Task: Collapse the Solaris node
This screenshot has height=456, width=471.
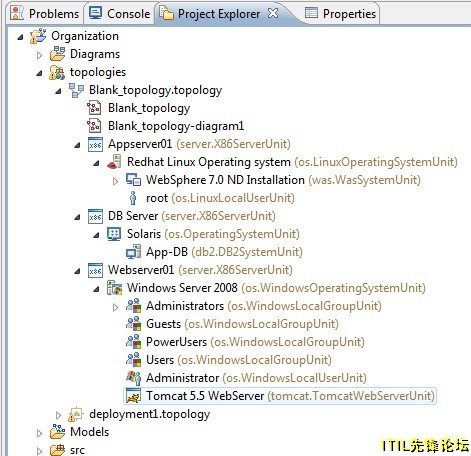Action: click(x=96, y=235)
